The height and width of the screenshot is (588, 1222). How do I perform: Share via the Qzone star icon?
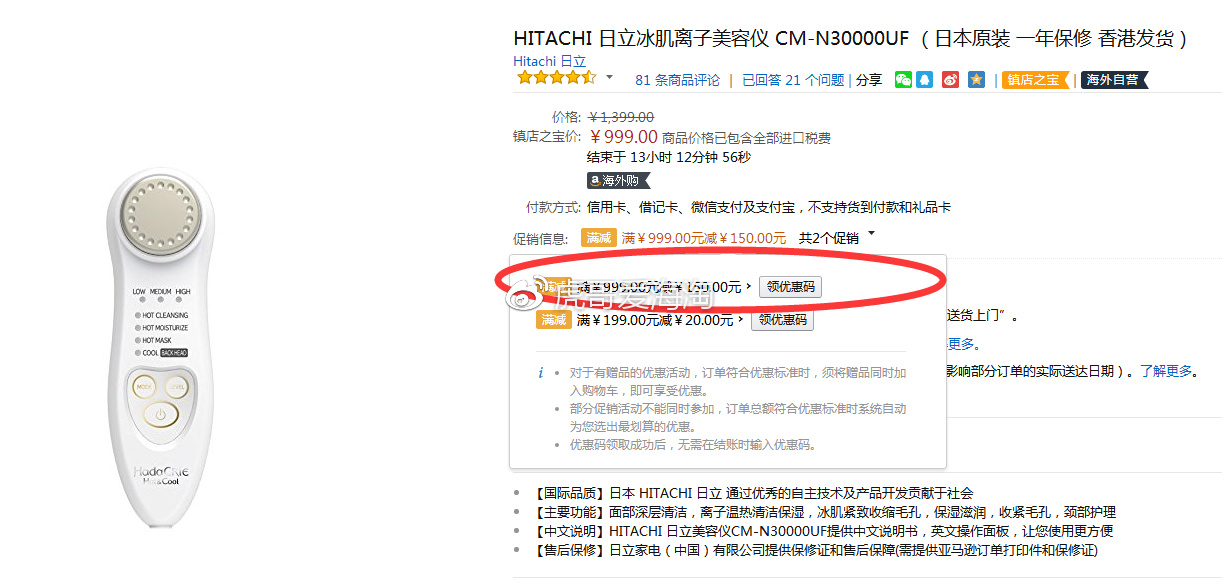(x=976, y=79)
